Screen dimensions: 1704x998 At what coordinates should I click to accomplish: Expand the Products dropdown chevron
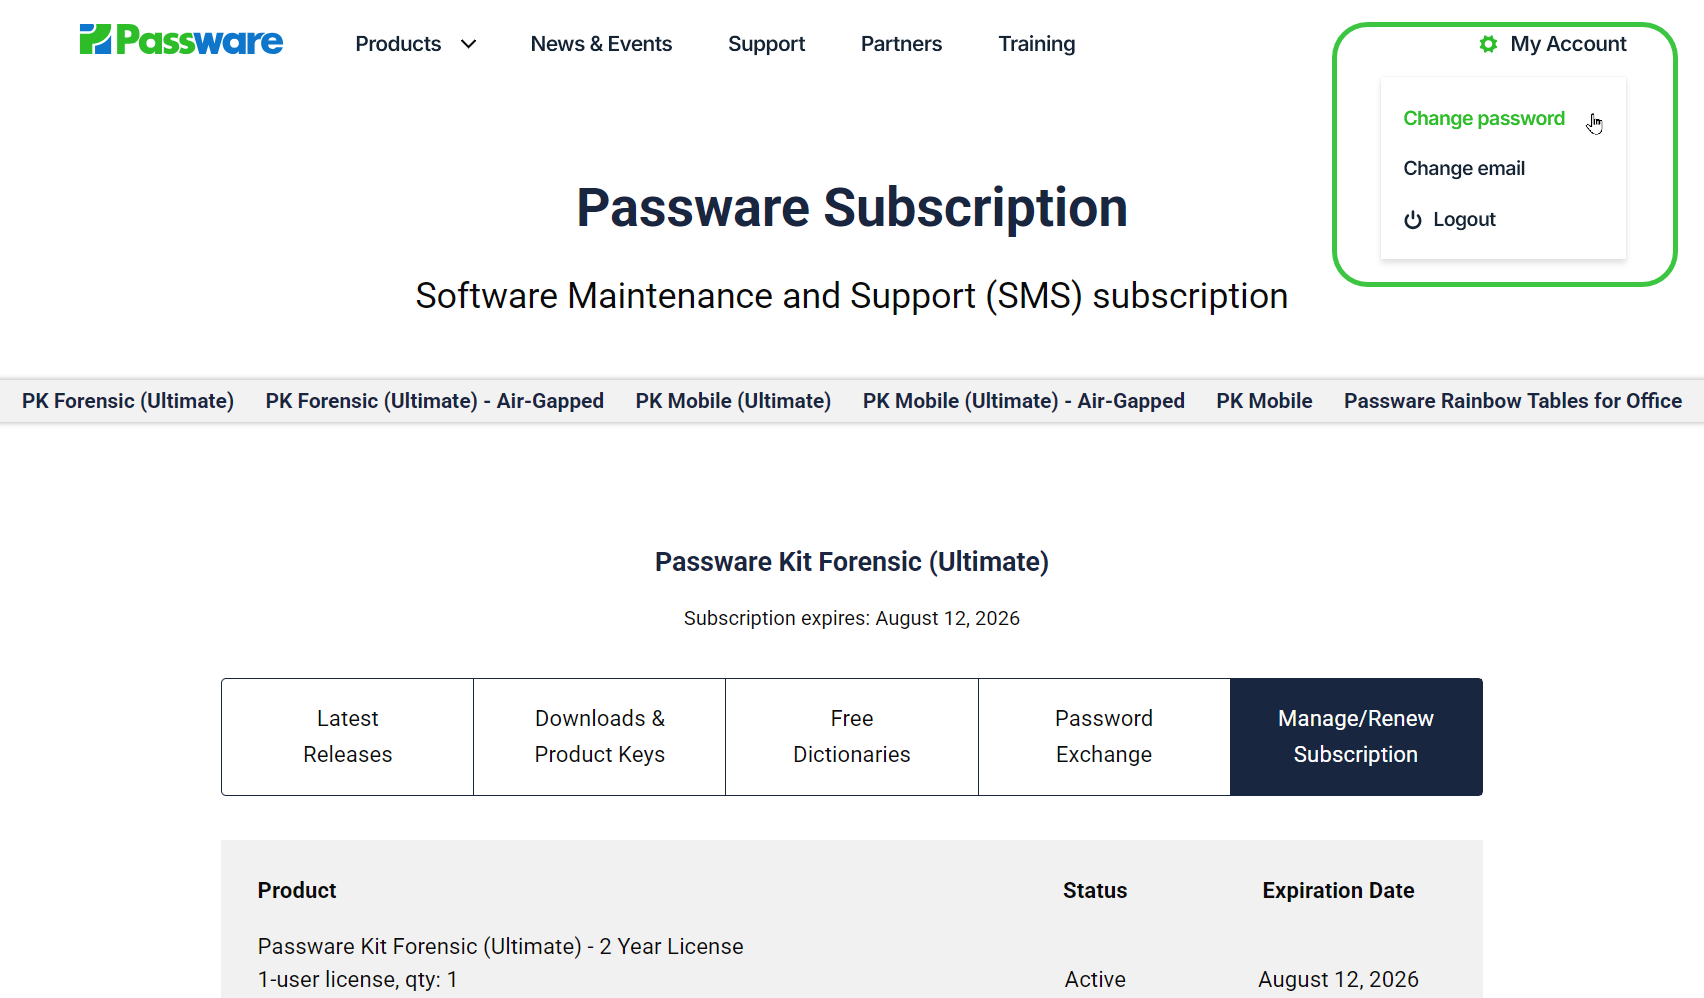468,44
